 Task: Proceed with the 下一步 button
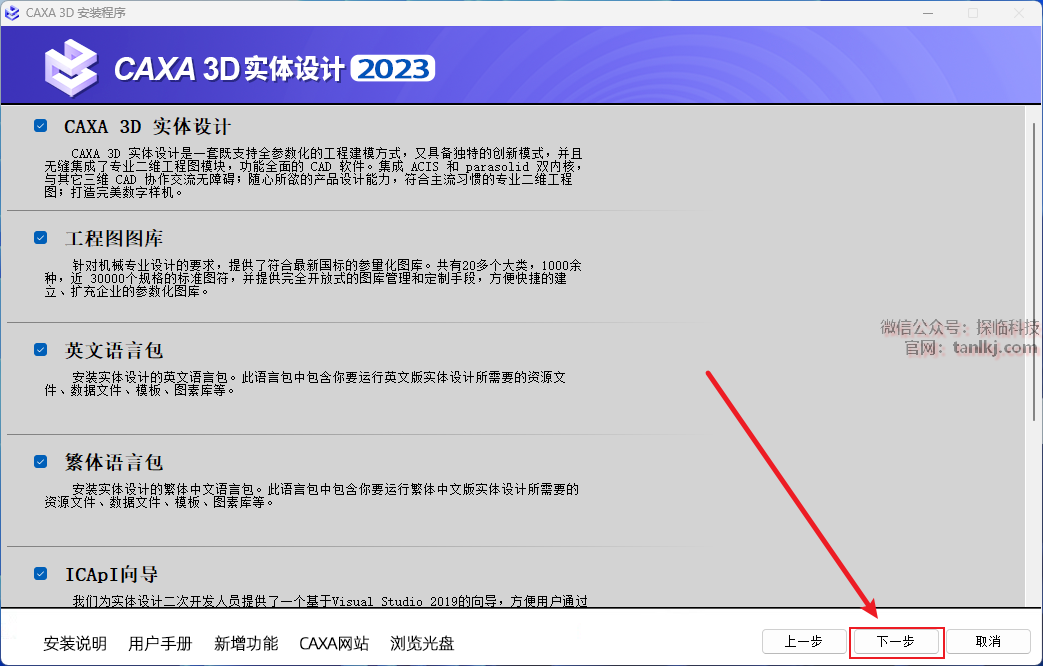(x=895, y=642)
